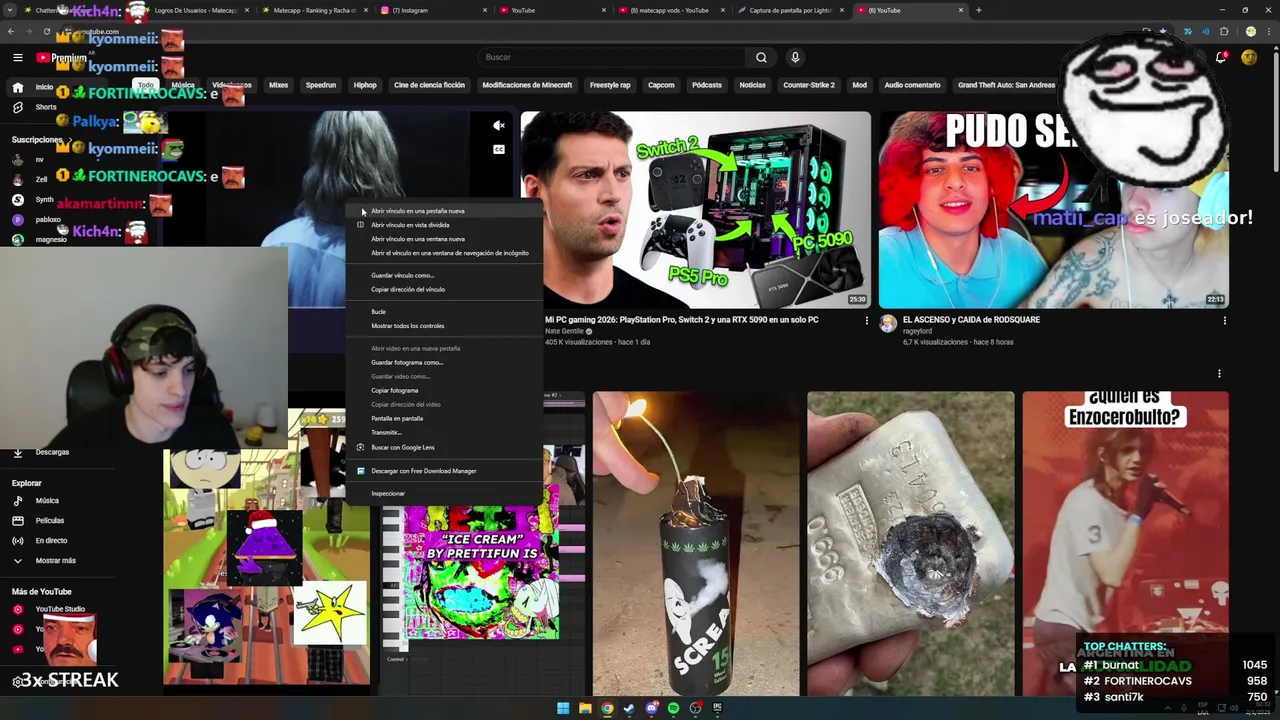Toggle subtitles on the preview video
Image resolution: width=1280 pixels, height=720 pixels.
[x=499, y=149]
